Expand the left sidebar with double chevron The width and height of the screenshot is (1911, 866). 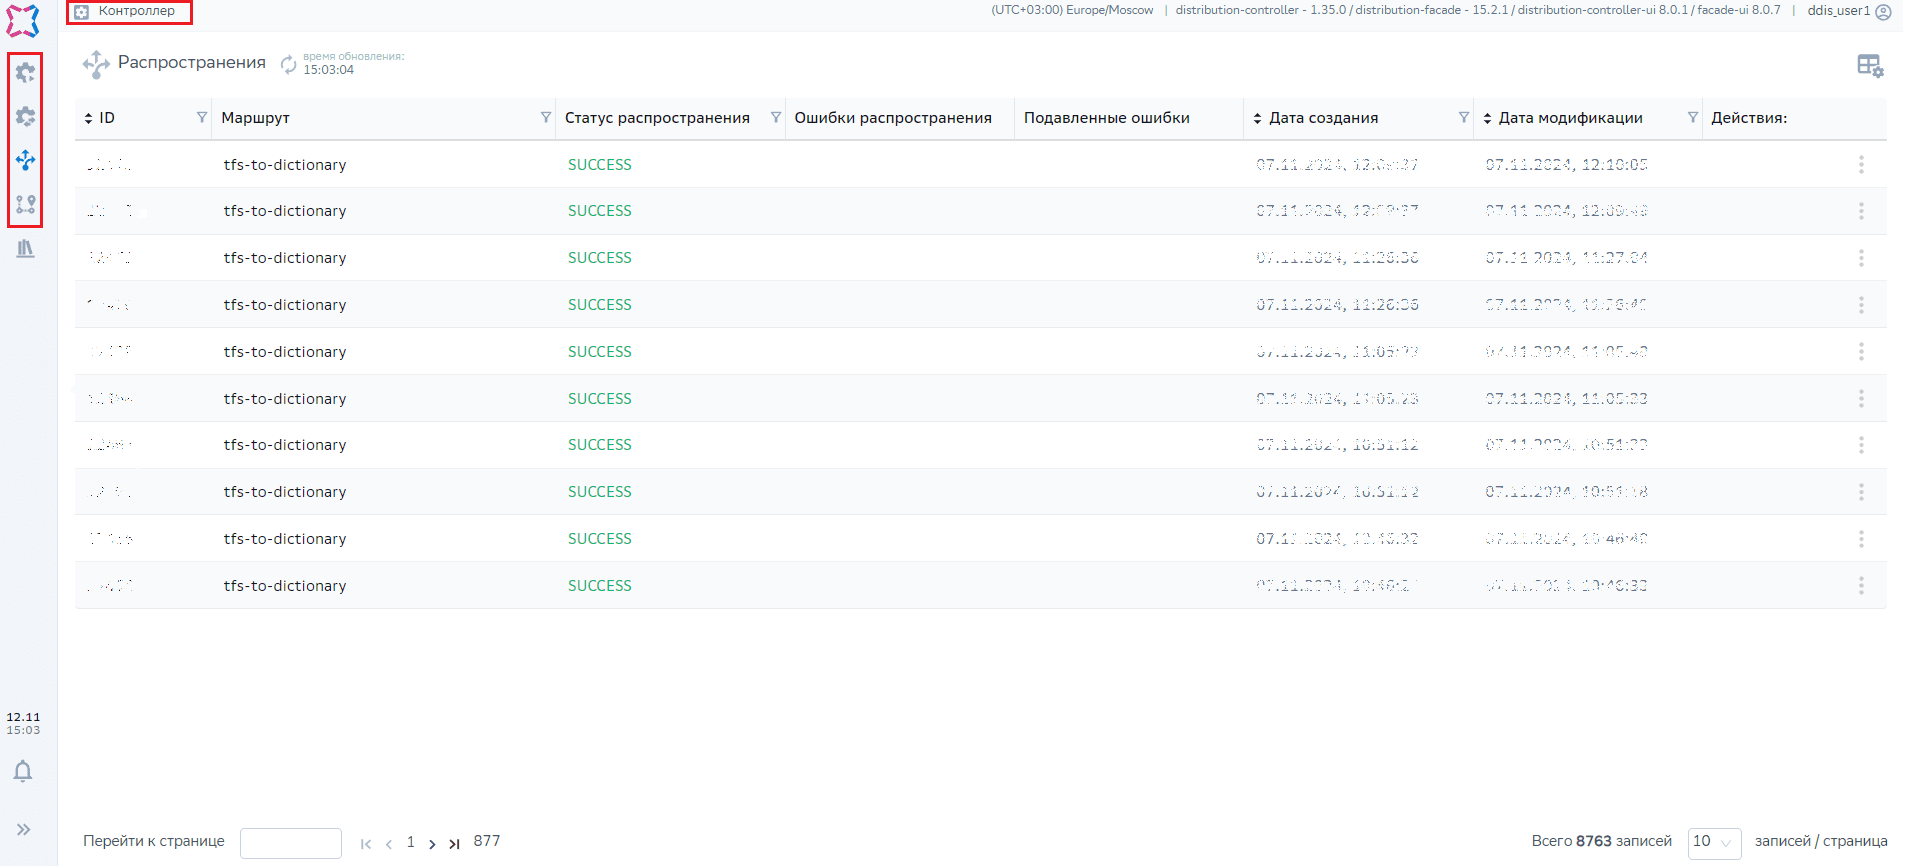[x=23, y=829]
